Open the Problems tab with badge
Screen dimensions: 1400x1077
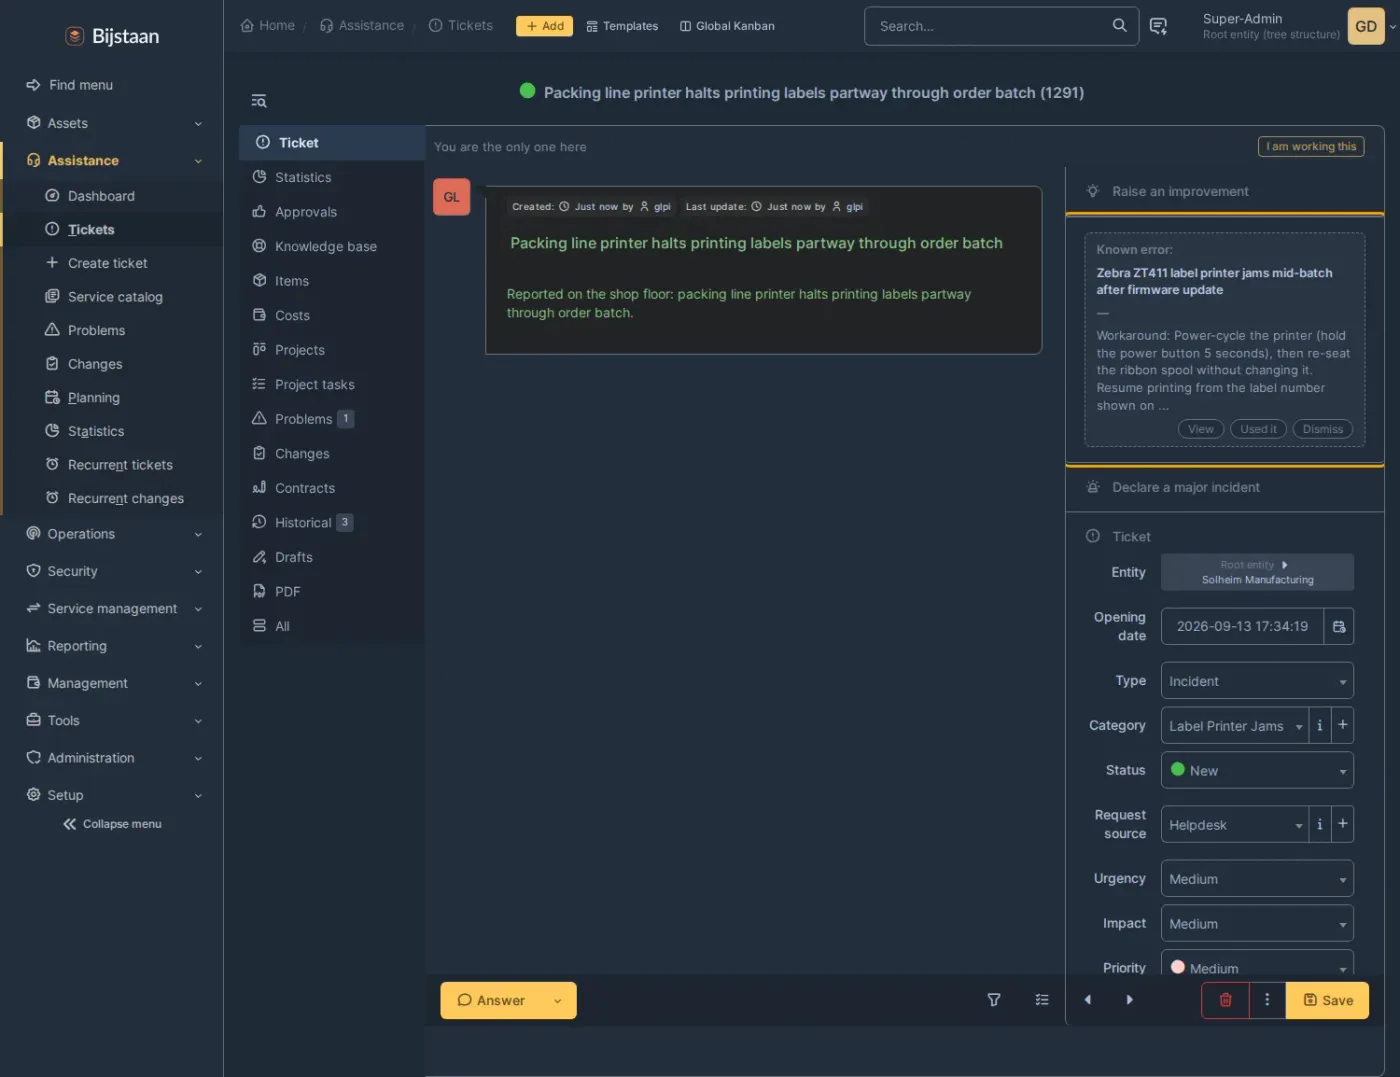pos(331,419)
